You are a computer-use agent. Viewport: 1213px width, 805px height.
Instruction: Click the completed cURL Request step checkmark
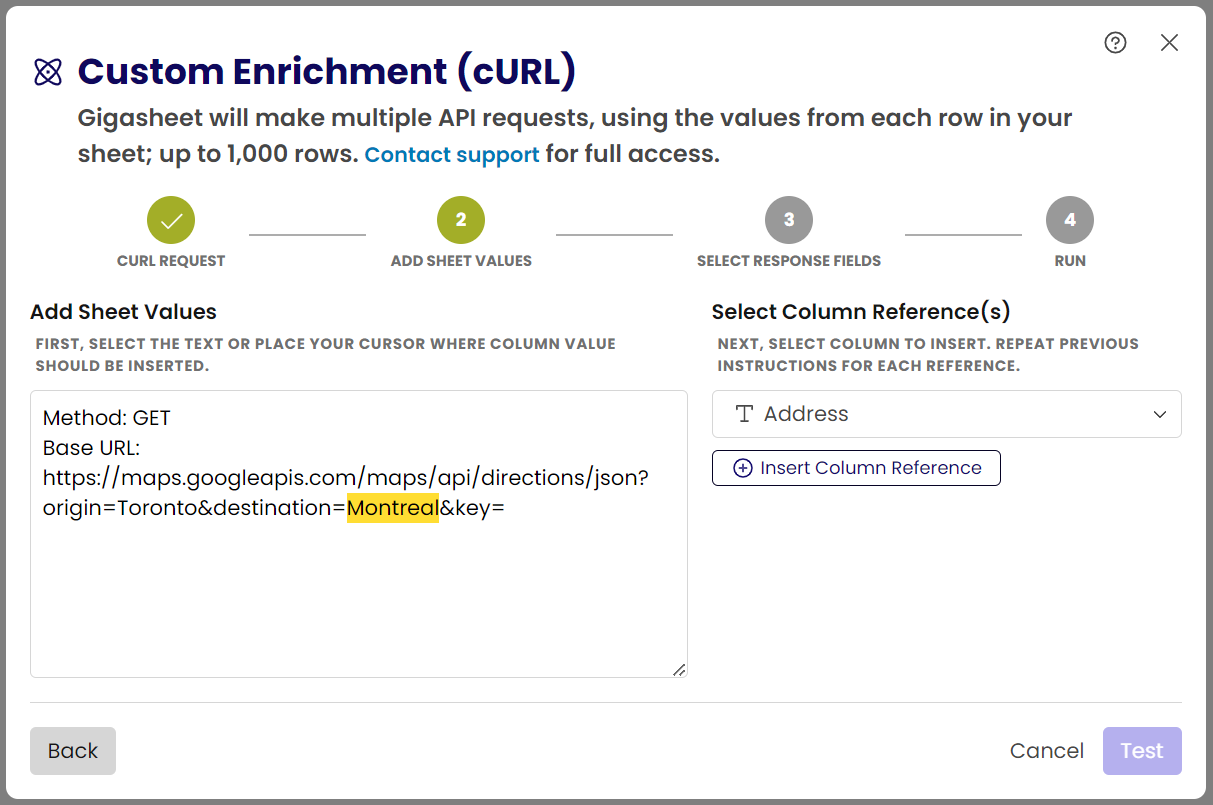tap(171, 220)
